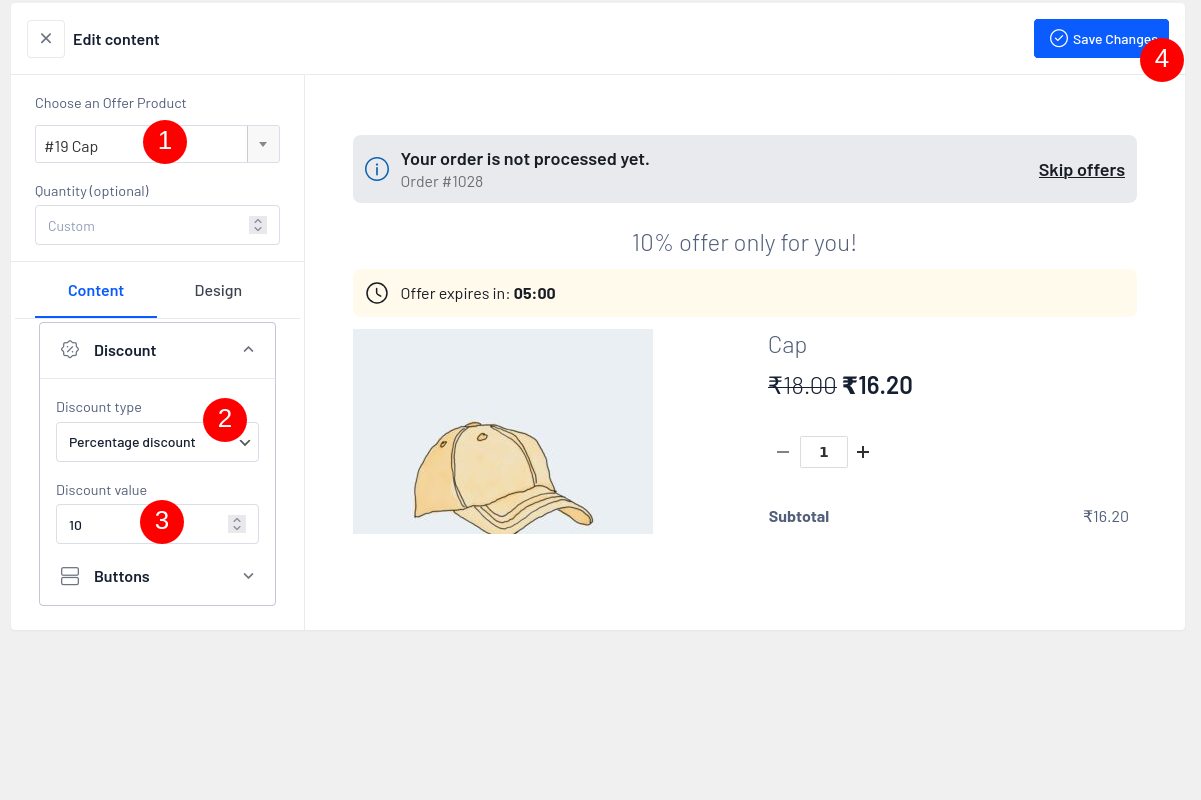Click the Buttons section layout icon
Viewport: 1201px width, 800px height.
[70, 576]
